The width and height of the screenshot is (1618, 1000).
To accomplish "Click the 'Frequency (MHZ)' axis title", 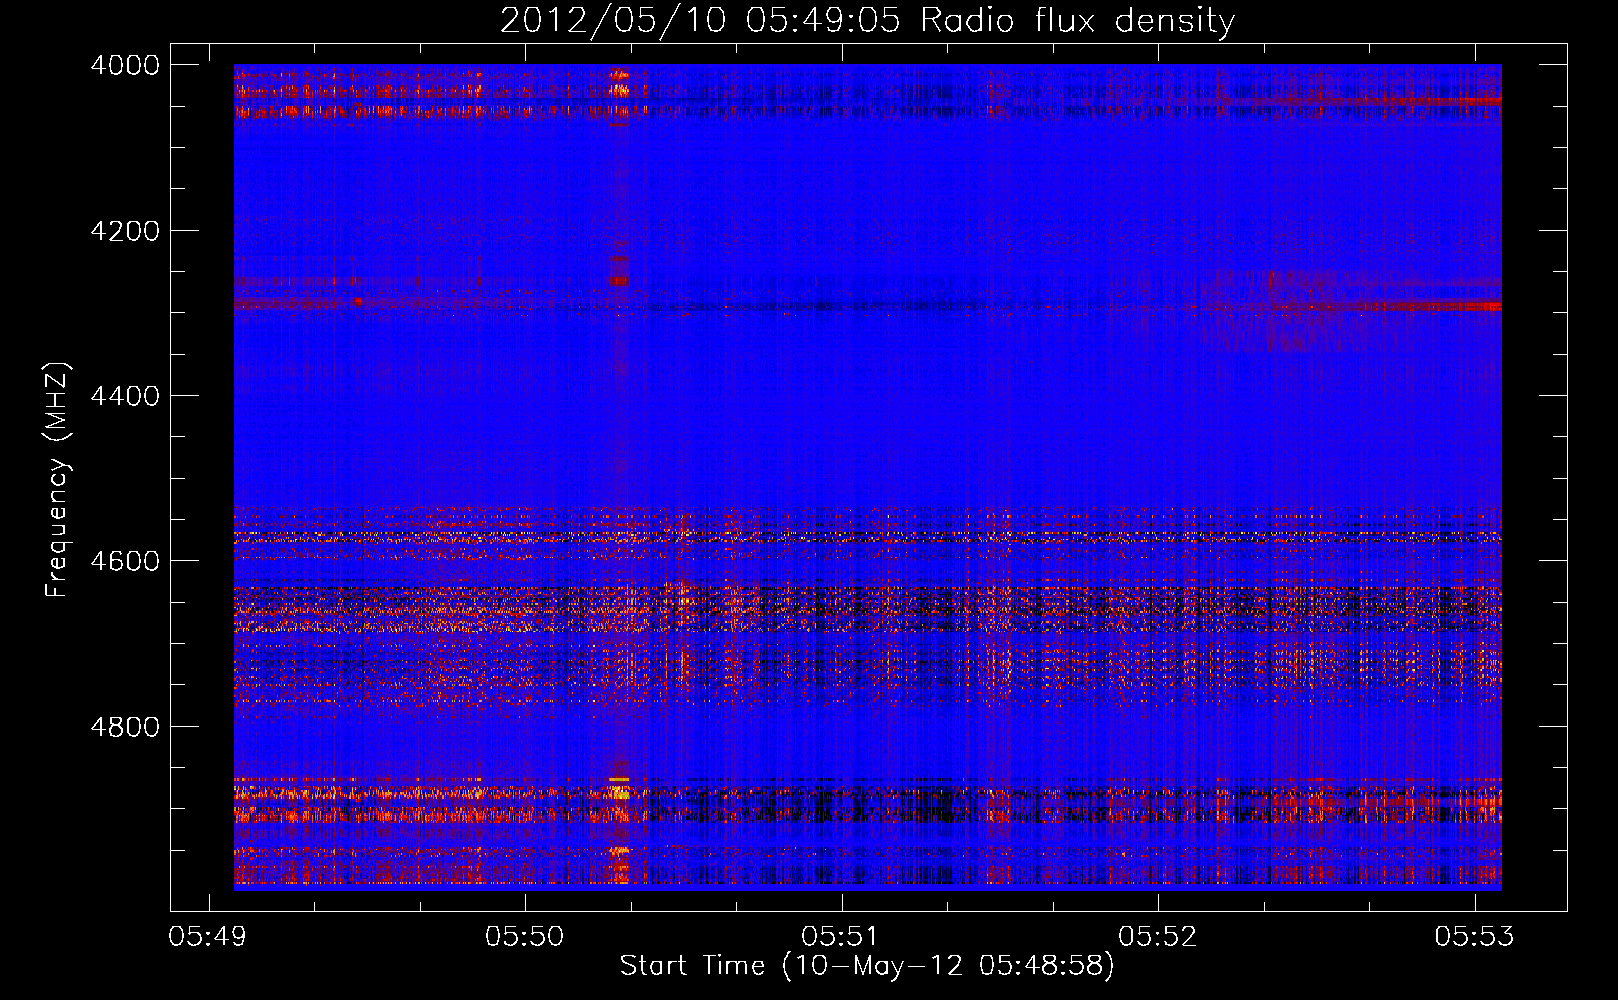I will pos(57,480).
